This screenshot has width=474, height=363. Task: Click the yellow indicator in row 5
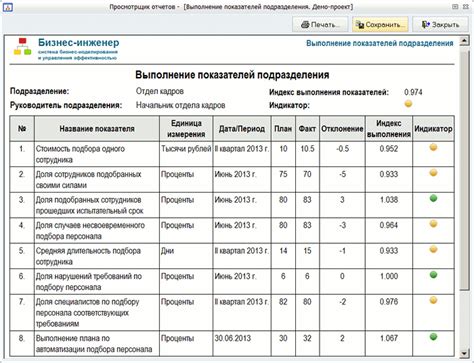(x=433, y=249)
